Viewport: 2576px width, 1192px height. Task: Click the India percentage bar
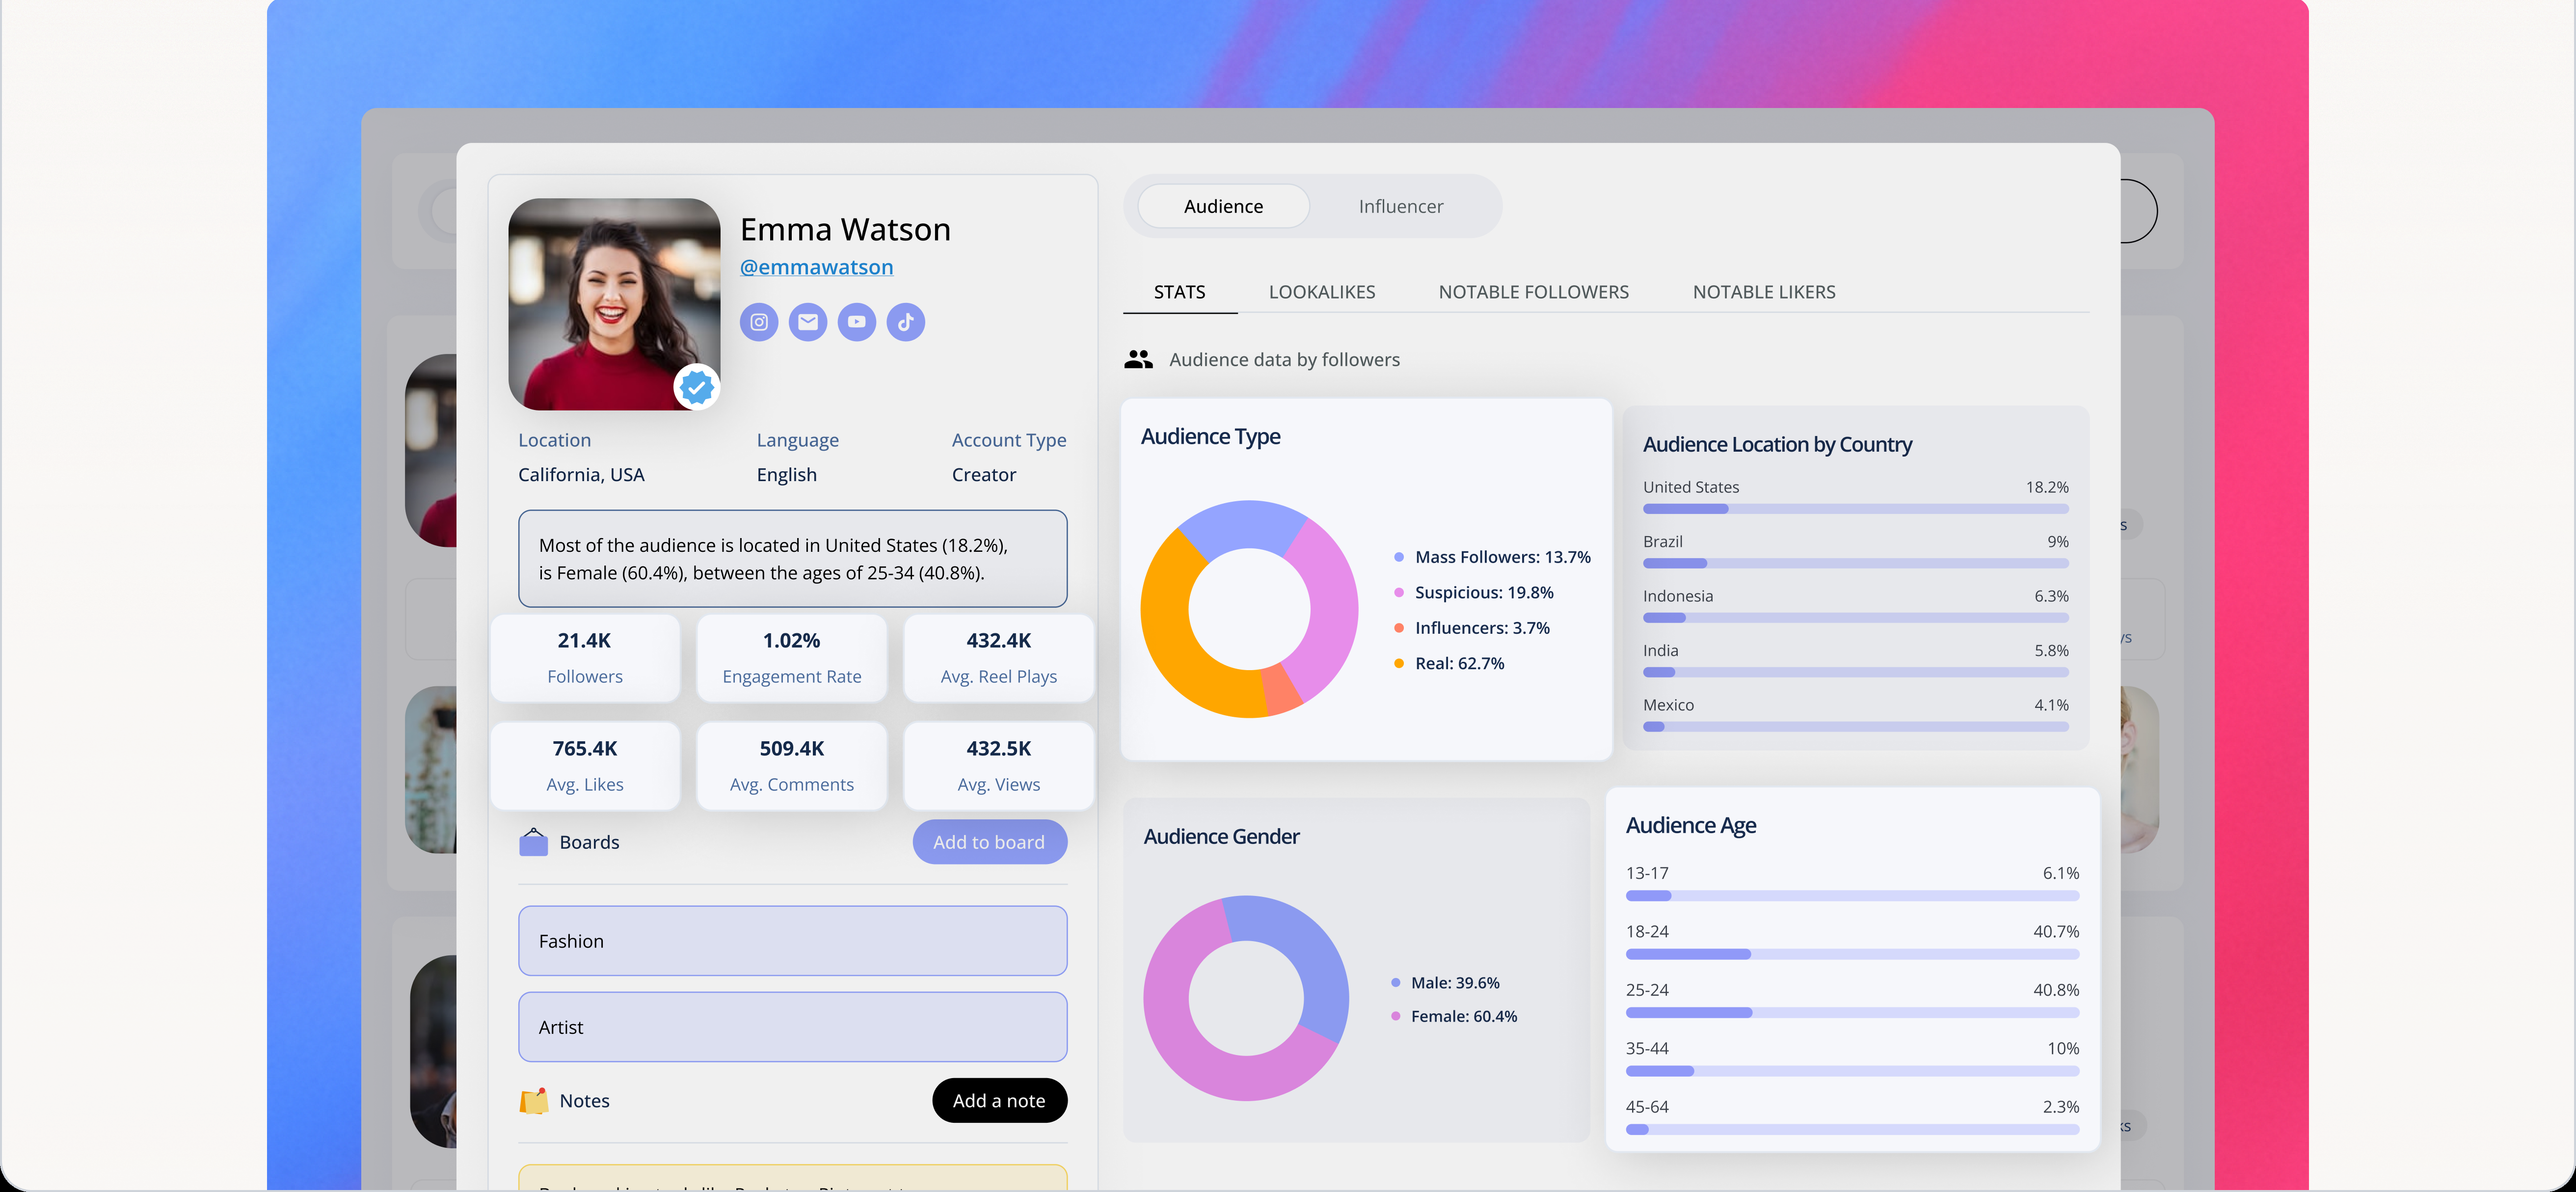1855,672
